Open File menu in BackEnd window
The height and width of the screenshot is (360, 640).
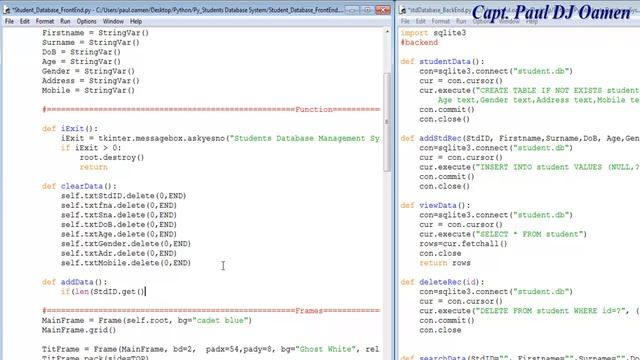(405, 21)
